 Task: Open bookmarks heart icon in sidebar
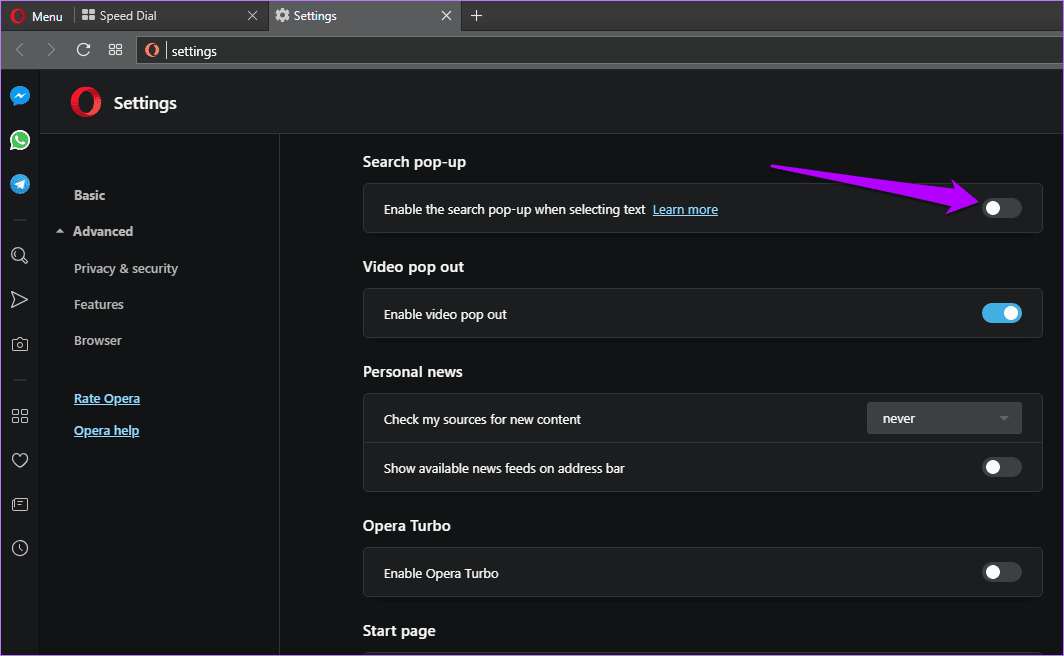[x=20, y=460]
